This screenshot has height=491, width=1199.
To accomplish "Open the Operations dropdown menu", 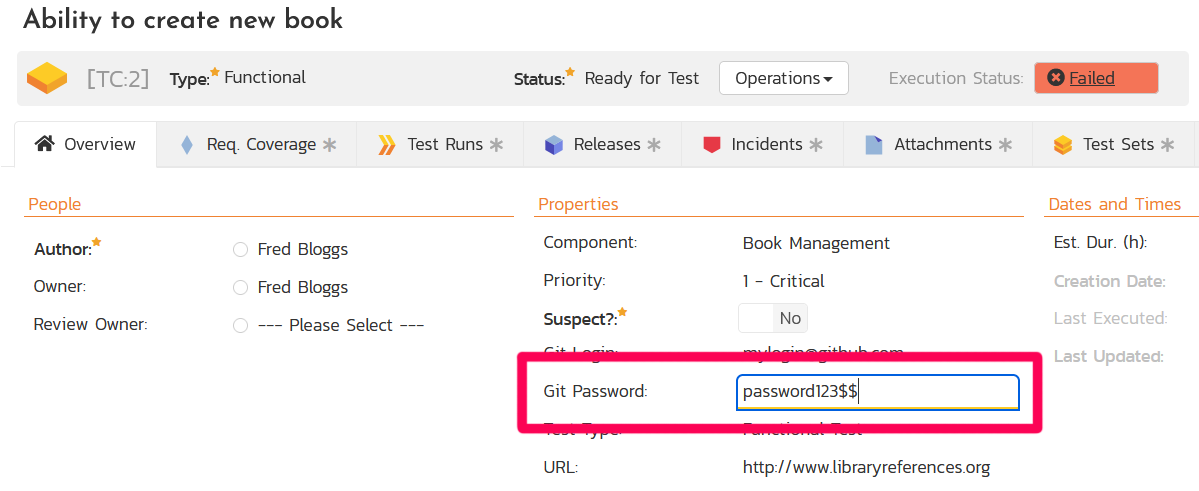I will tap(783, 78).
